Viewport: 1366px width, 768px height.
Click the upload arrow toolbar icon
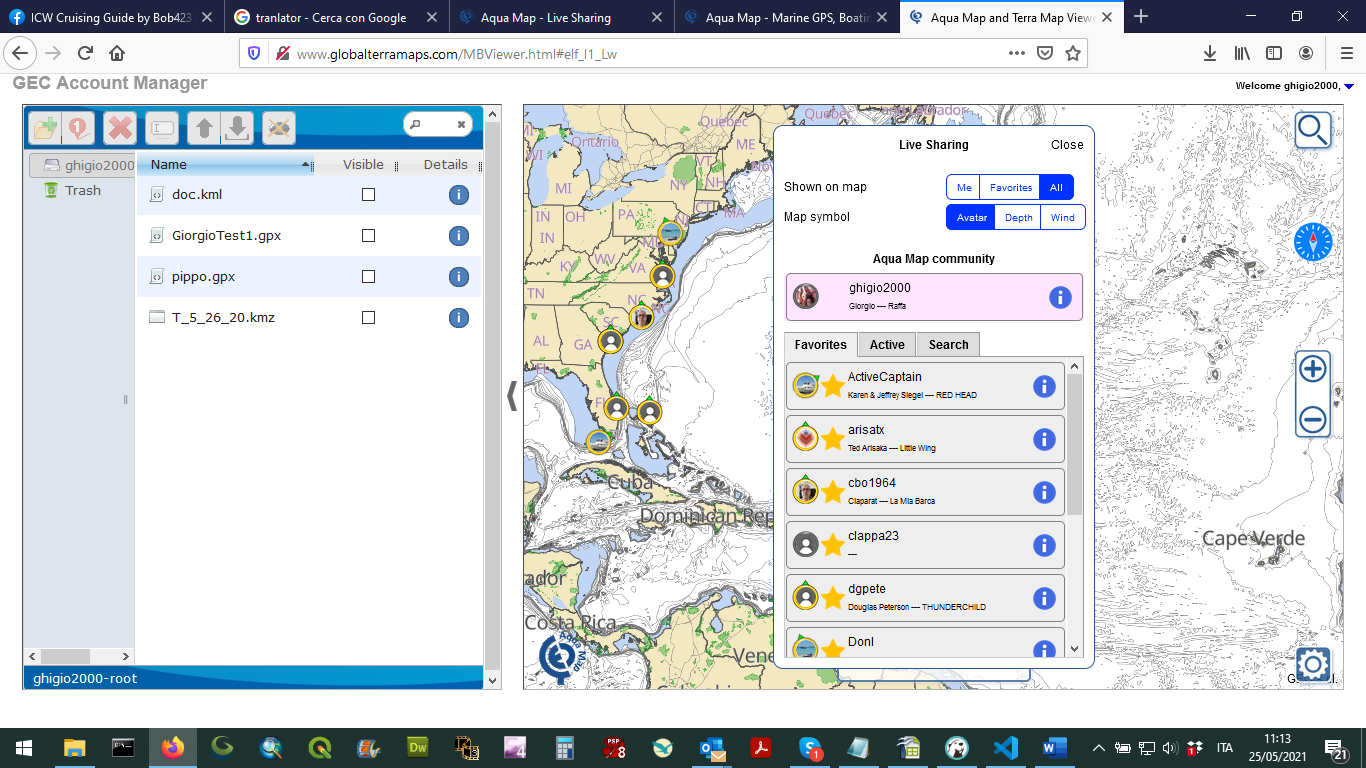point(204,128)
